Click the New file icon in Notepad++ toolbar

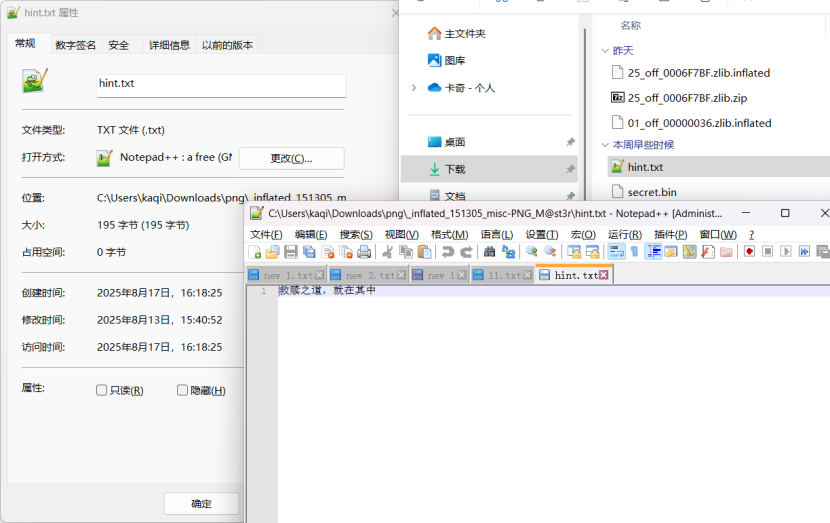click(255, 252)
